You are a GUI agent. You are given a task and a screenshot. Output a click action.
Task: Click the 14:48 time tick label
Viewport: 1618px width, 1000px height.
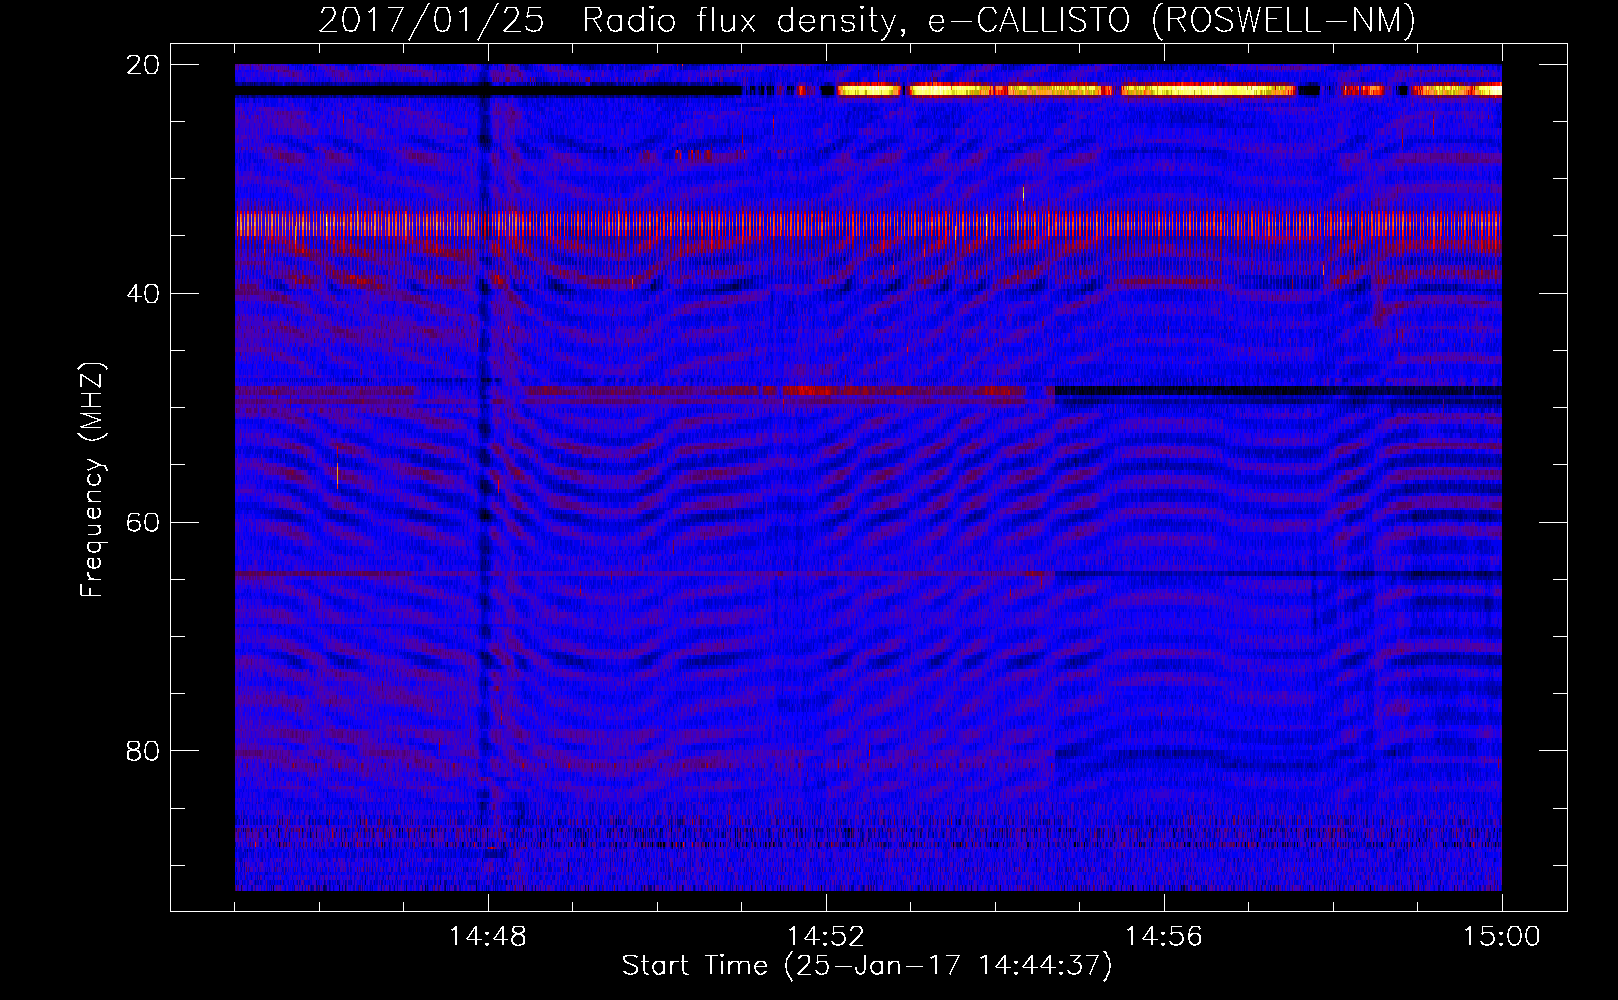[x=488, y=937]
